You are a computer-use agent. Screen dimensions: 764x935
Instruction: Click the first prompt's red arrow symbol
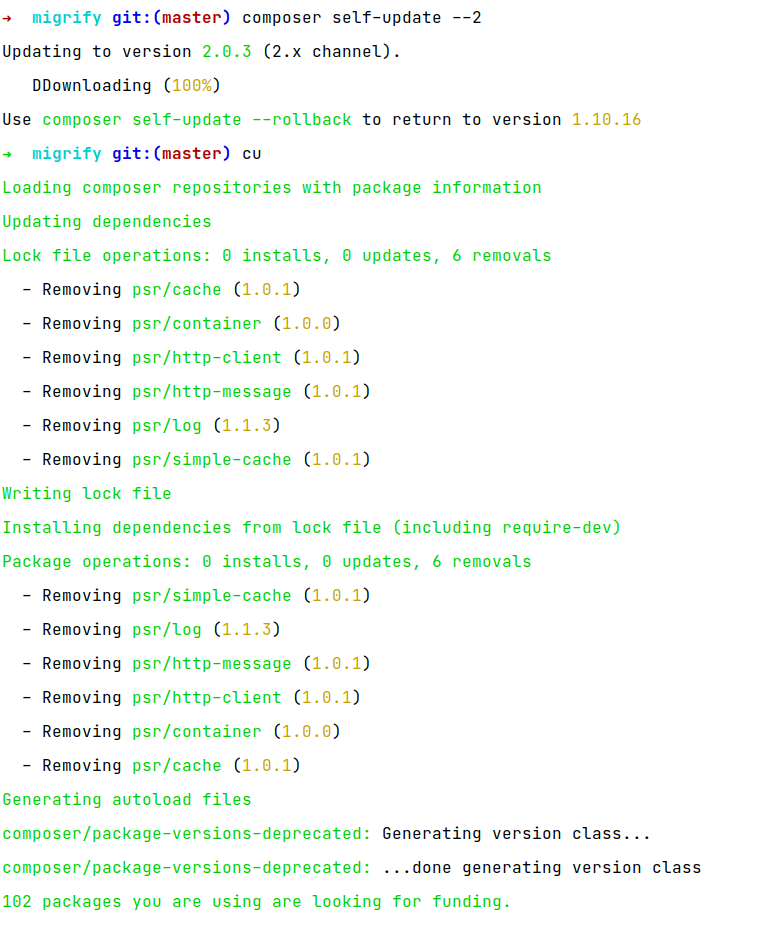point(7,18)
